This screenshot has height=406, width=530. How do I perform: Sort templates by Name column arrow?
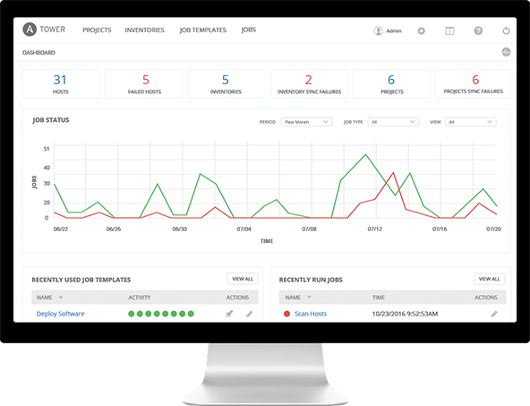(61, 297)
